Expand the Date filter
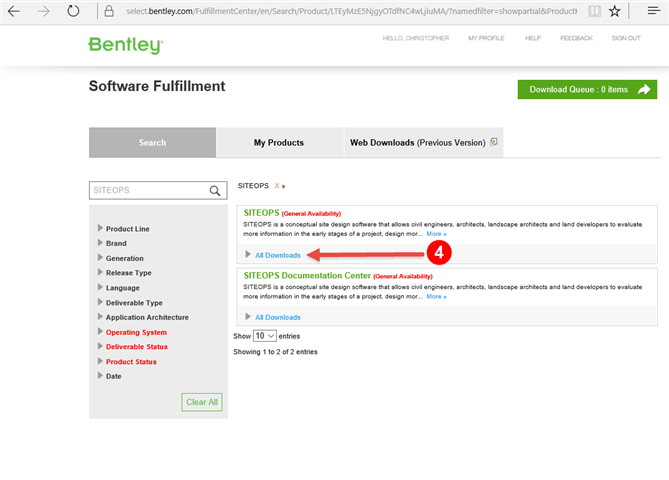 pyautogui.click(x=109, y=376)
